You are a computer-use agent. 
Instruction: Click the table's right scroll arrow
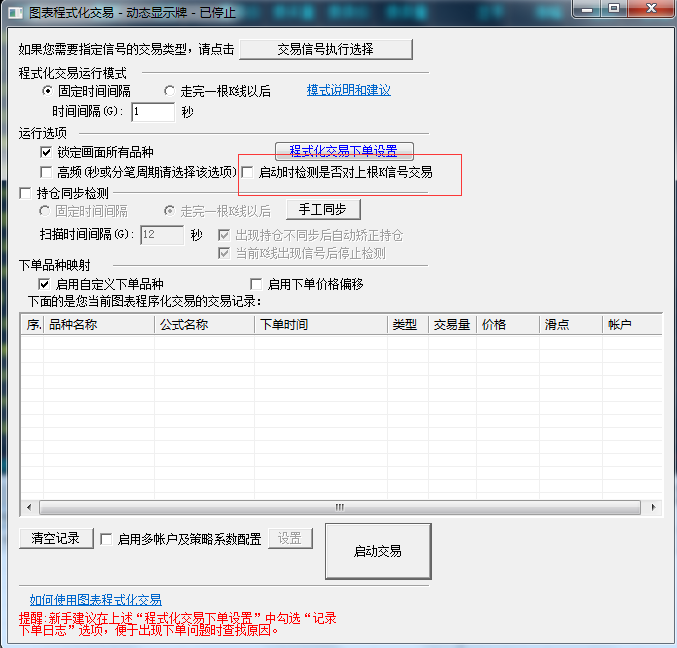click(653, 507)
